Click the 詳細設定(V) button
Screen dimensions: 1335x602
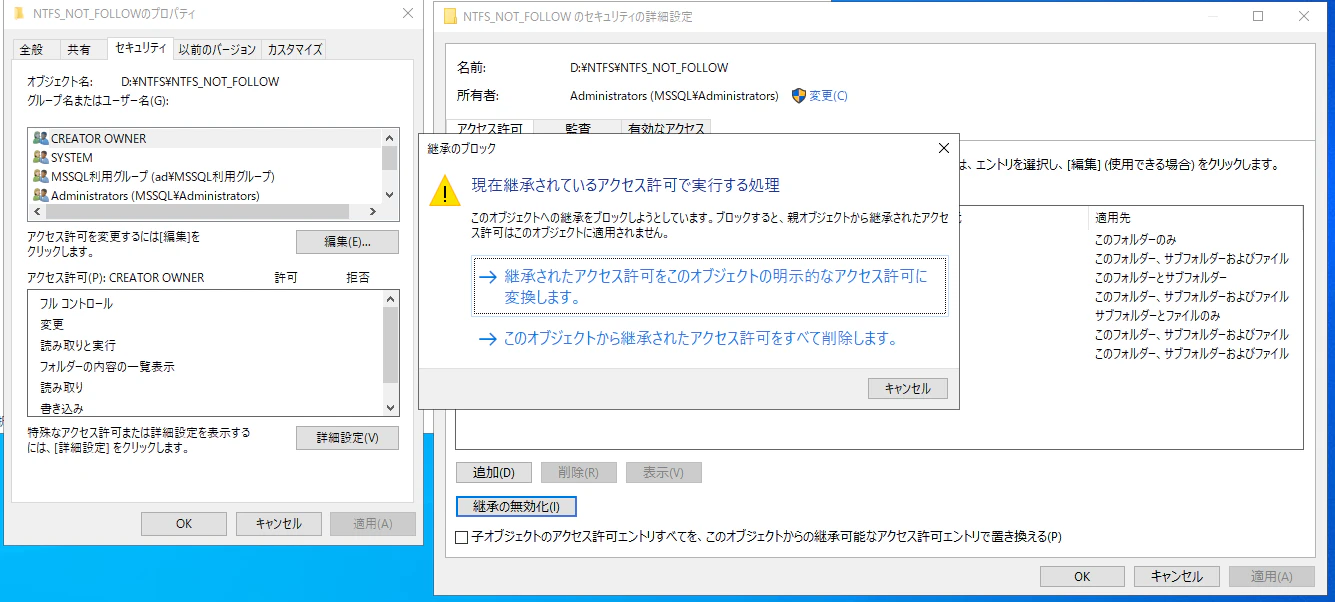(347, 438)
